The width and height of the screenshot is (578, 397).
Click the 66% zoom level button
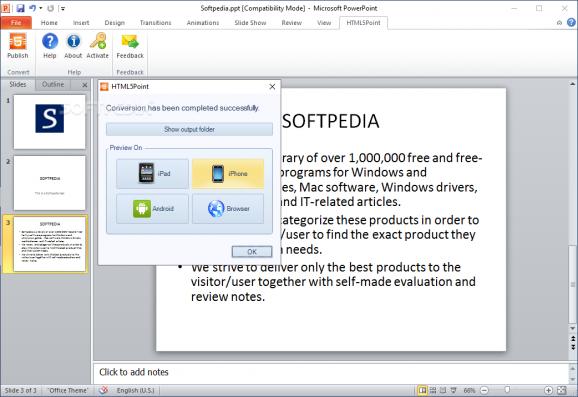pyautogui.click(x=469, y=390)
